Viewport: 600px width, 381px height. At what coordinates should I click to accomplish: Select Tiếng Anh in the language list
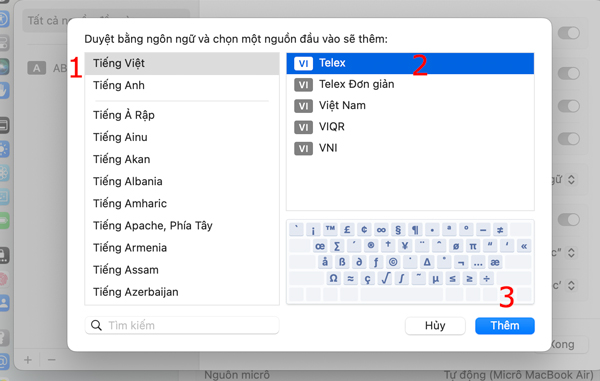pos(182,85)
